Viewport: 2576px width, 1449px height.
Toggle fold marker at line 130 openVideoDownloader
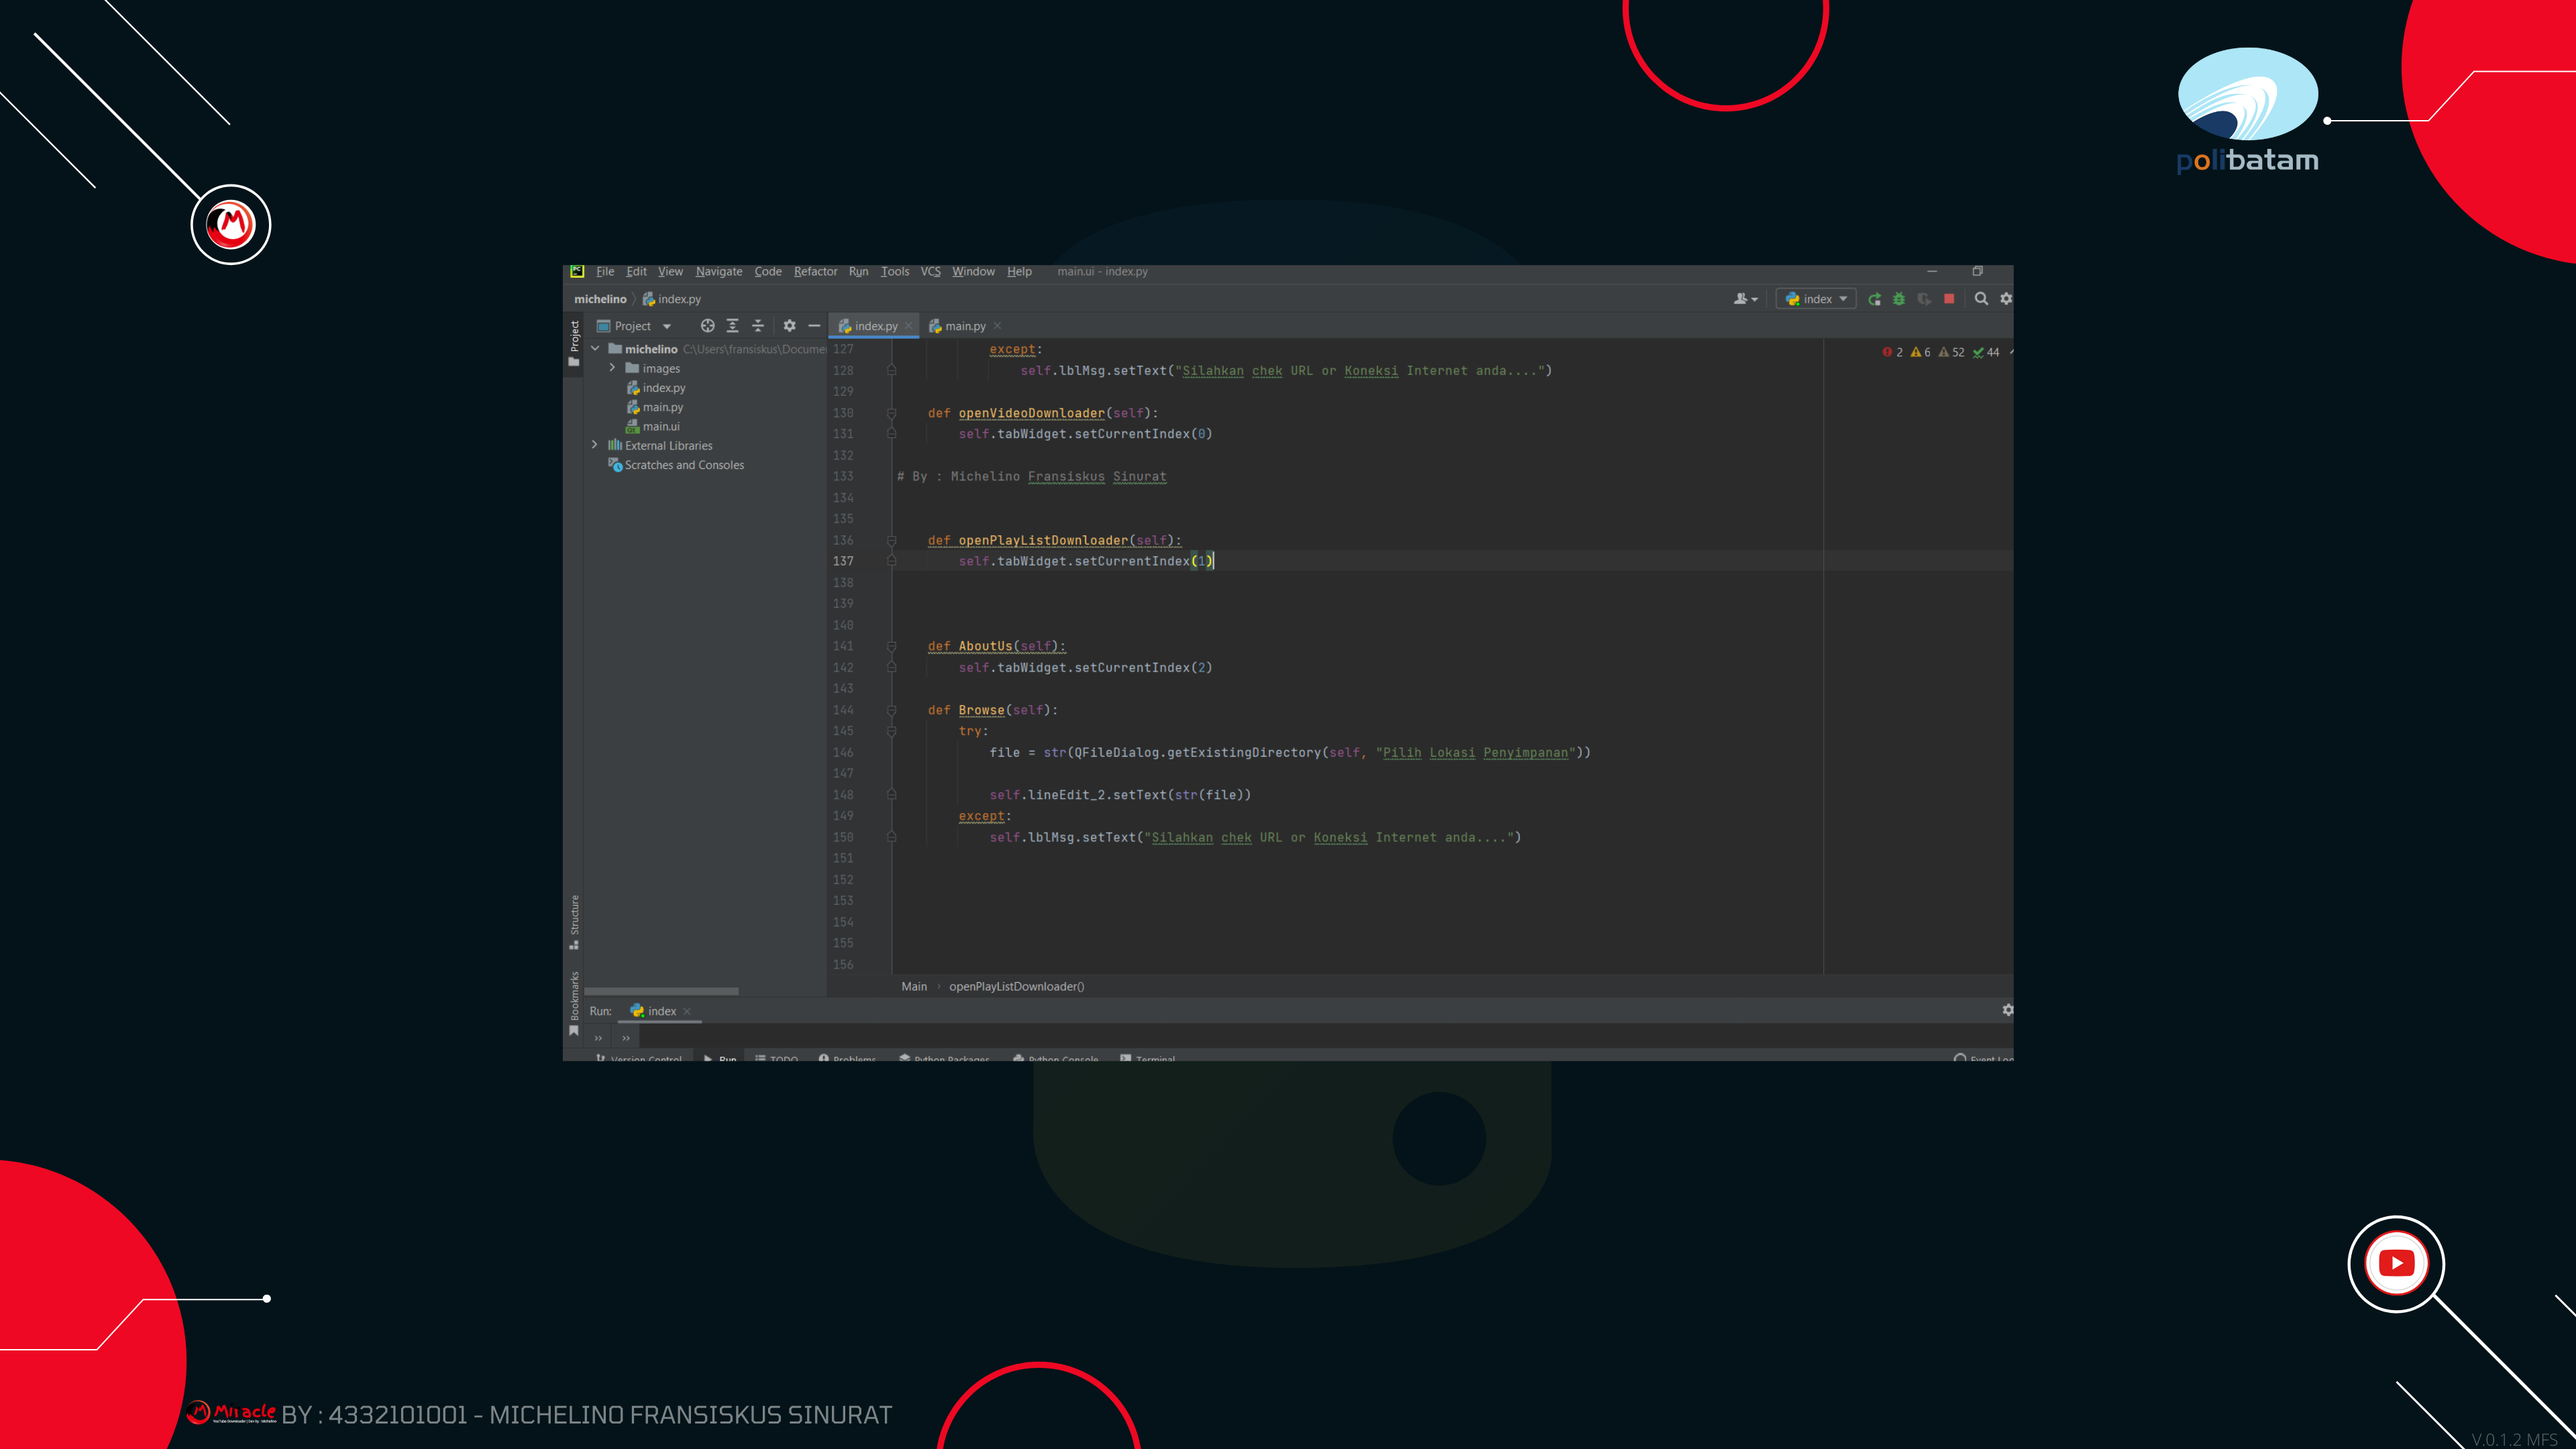click(891, 413)
